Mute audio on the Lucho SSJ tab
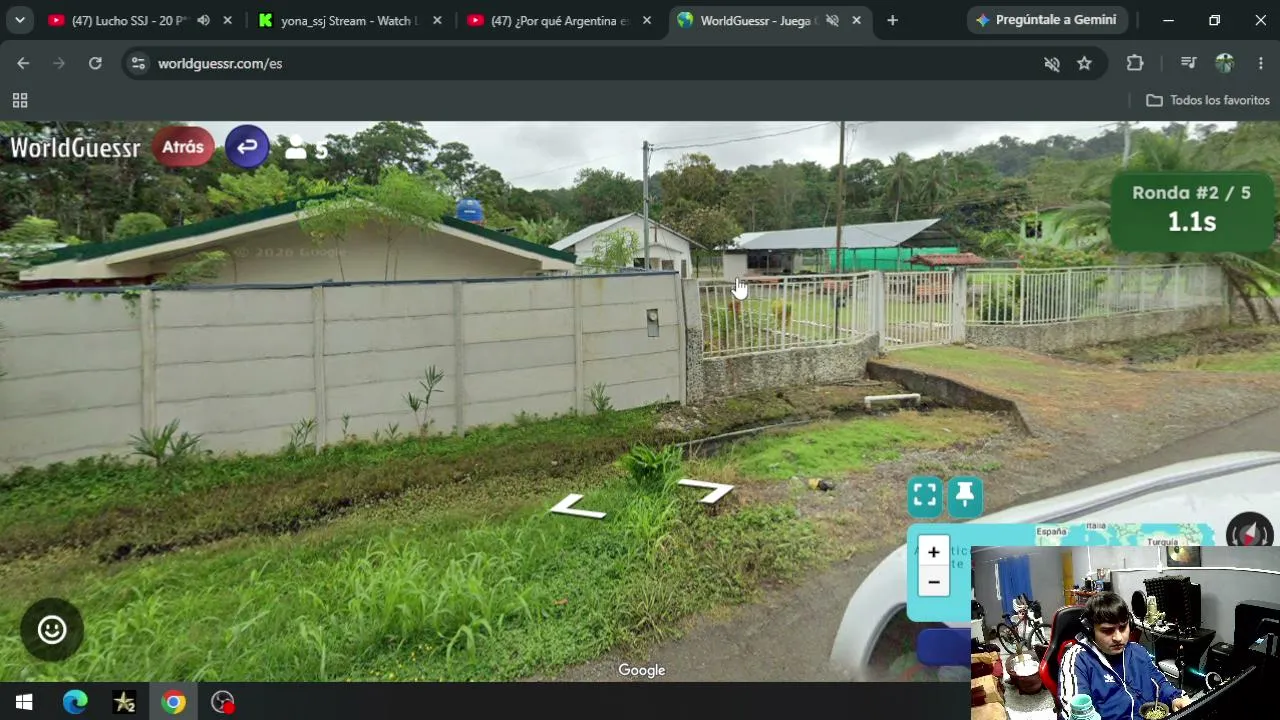 click(x=204, y=20)
